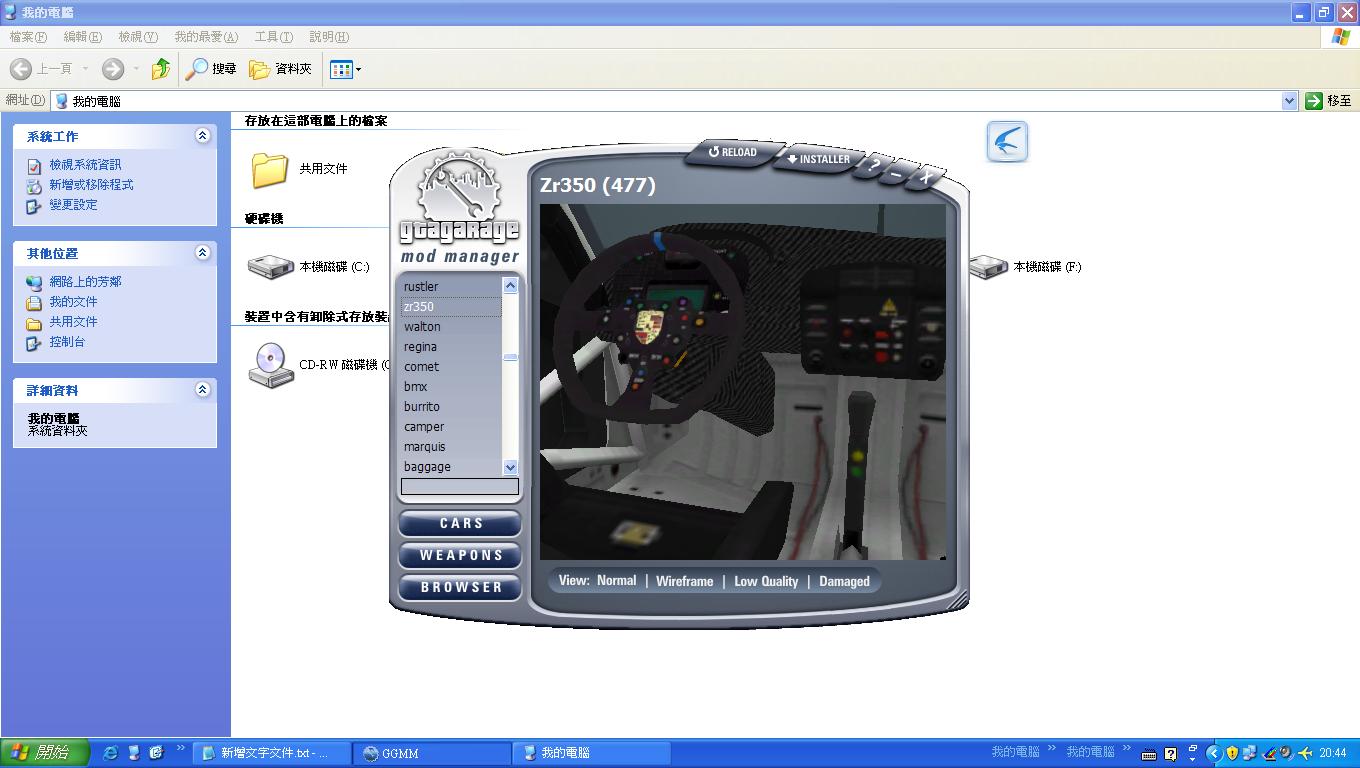Select the CD-RW drive icon
Viewport: 1360px width, 768px height.
point(270,365)
